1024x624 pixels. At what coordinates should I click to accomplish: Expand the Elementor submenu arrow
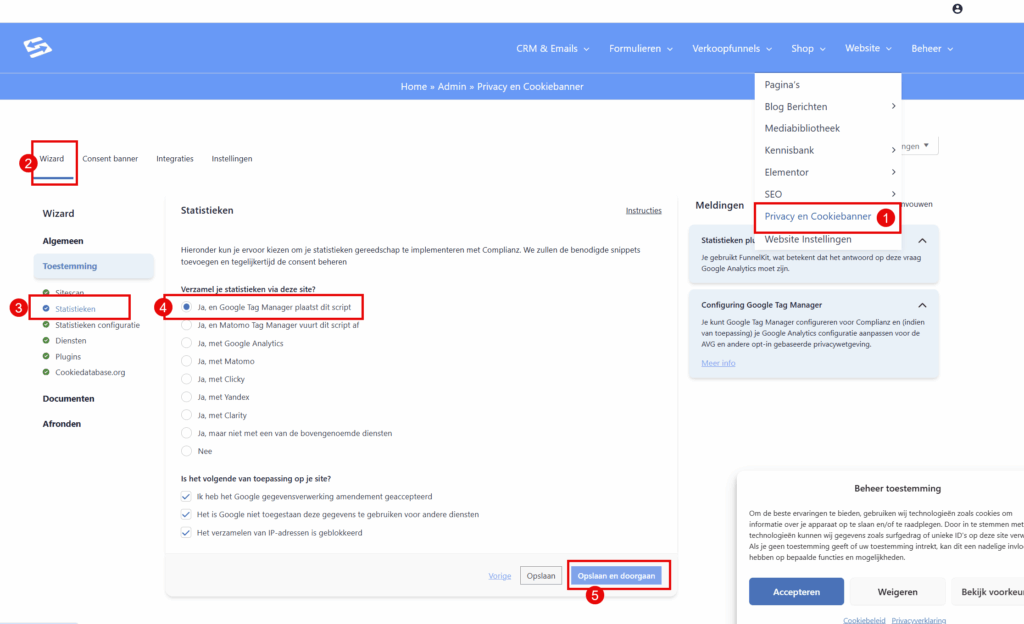(893, 172)
